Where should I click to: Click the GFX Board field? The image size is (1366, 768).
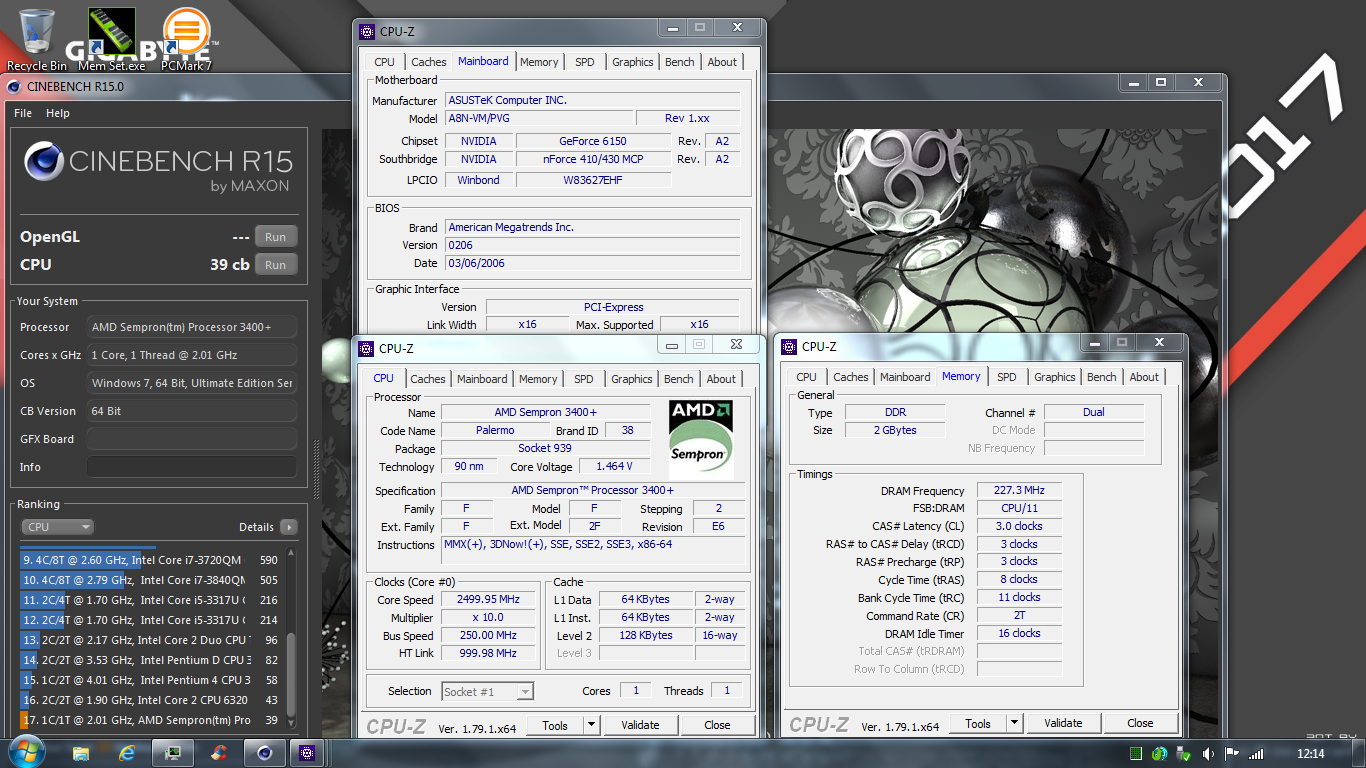192,439
